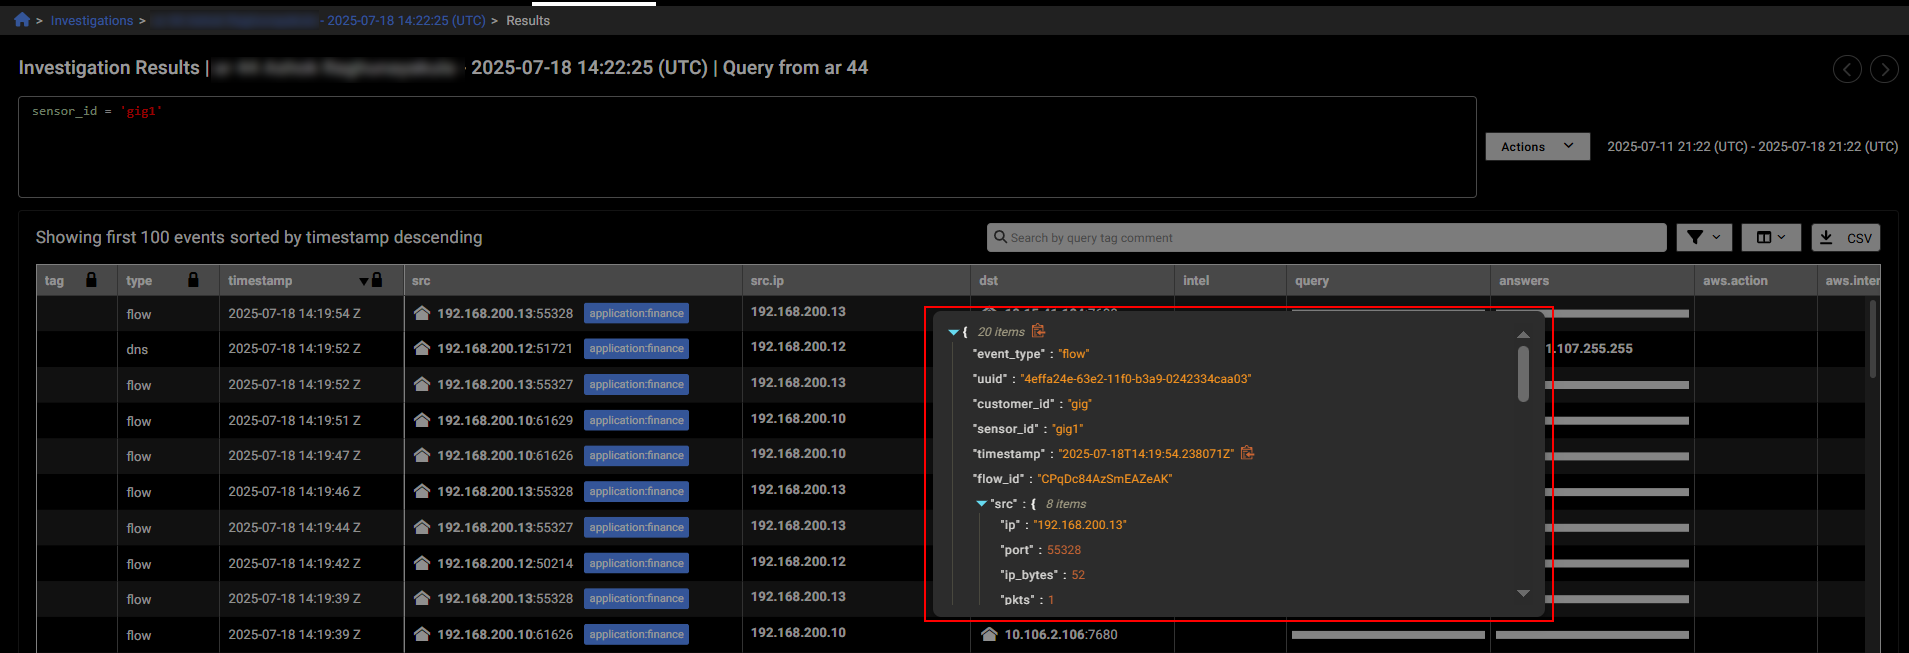Click the search by query tag field
1909x653 pixels.
pyautogui.click(x=1330, y=238)
